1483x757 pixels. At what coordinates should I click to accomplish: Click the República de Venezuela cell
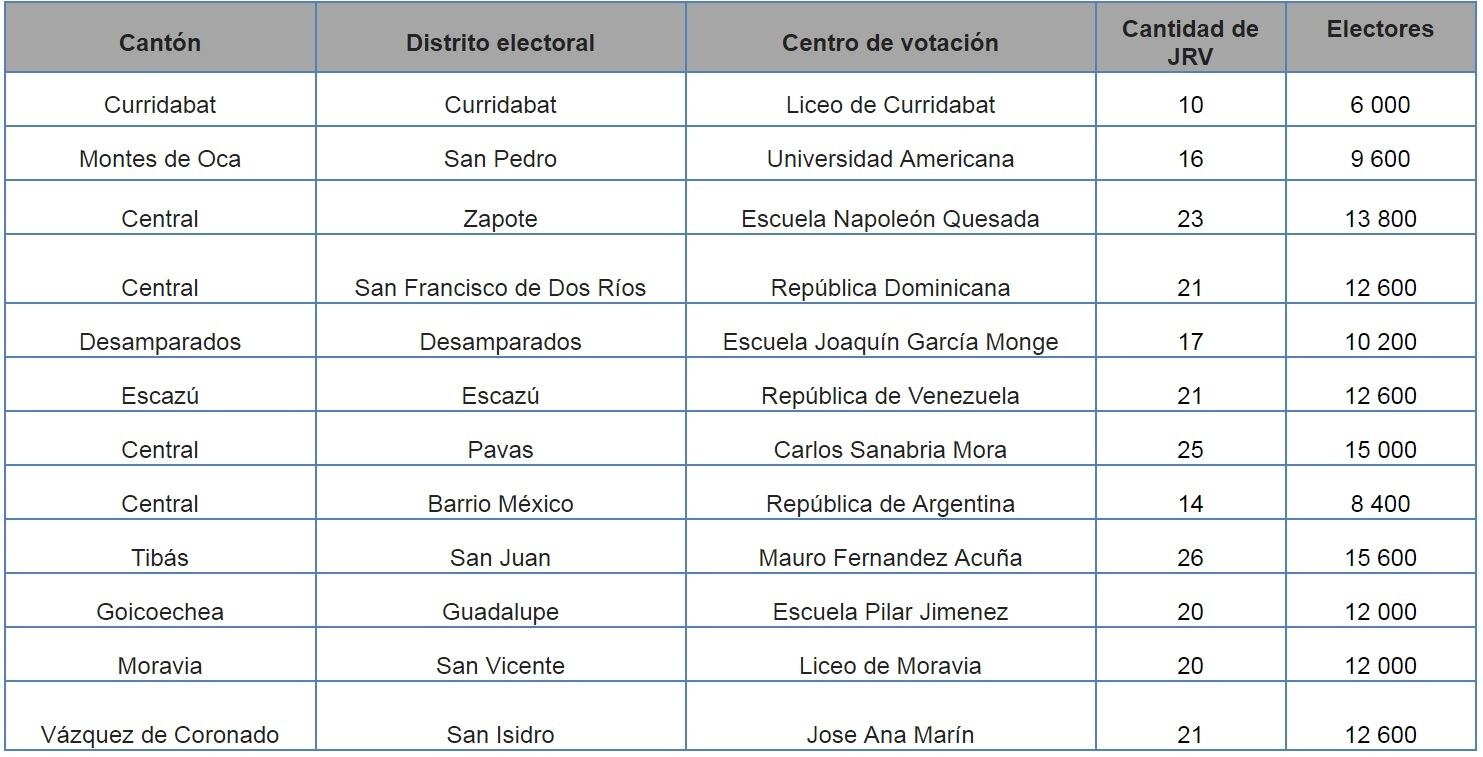[x=890, y=396]
